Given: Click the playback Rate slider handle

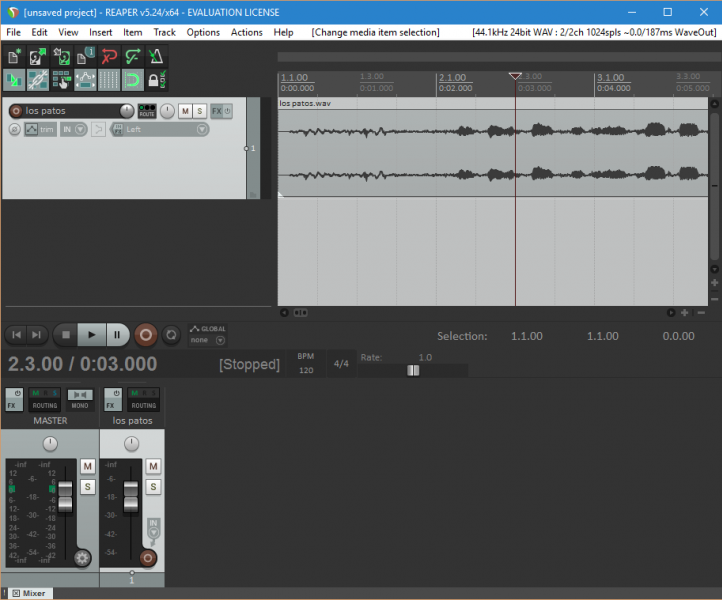Looking at the screenshot, I should [x=413, y=370].
